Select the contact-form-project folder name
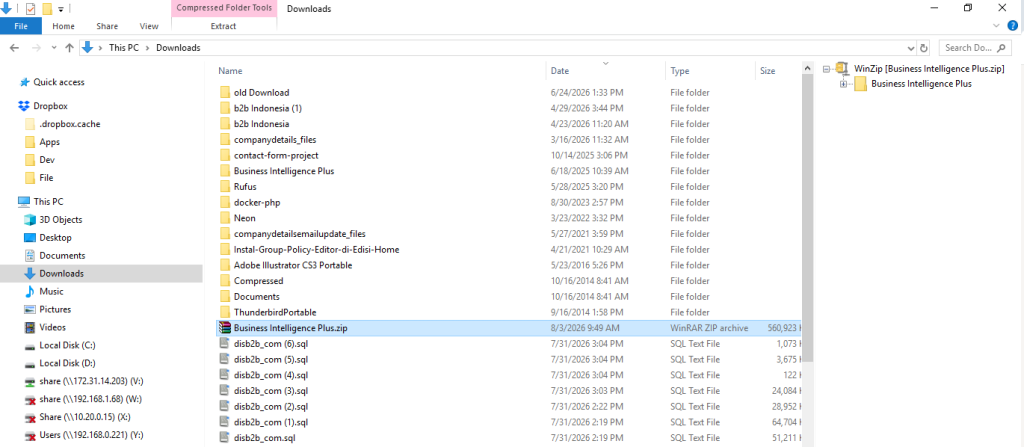The width and height of the screenshot is (1024, 447). pyautogui.click(x=276, y=156)
